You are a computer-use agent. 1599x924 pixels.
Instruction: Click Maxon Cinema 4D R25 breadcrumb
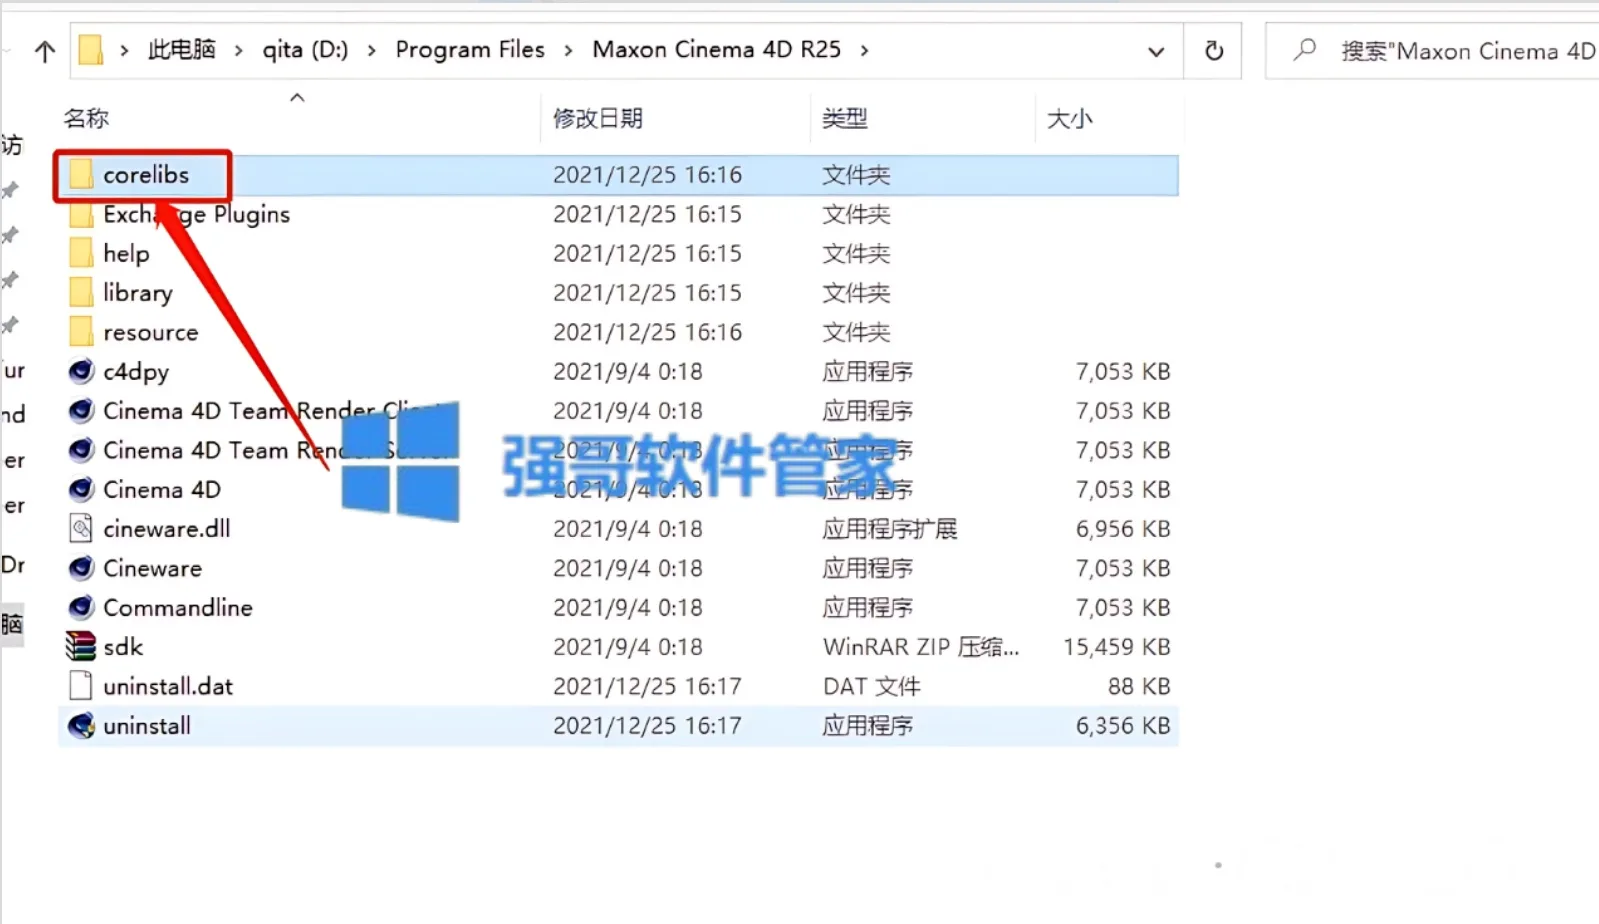(716, 50)
